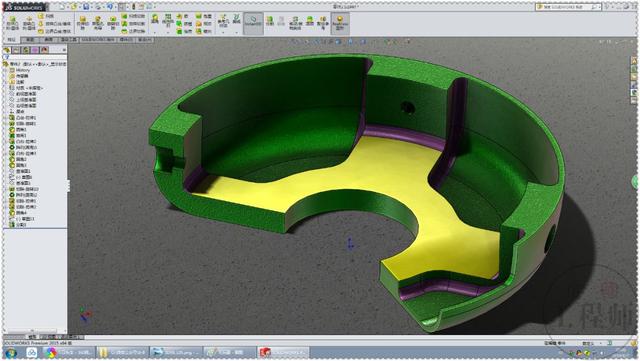Open the Reference Geometry dropdown arrow

coord(223,32)
